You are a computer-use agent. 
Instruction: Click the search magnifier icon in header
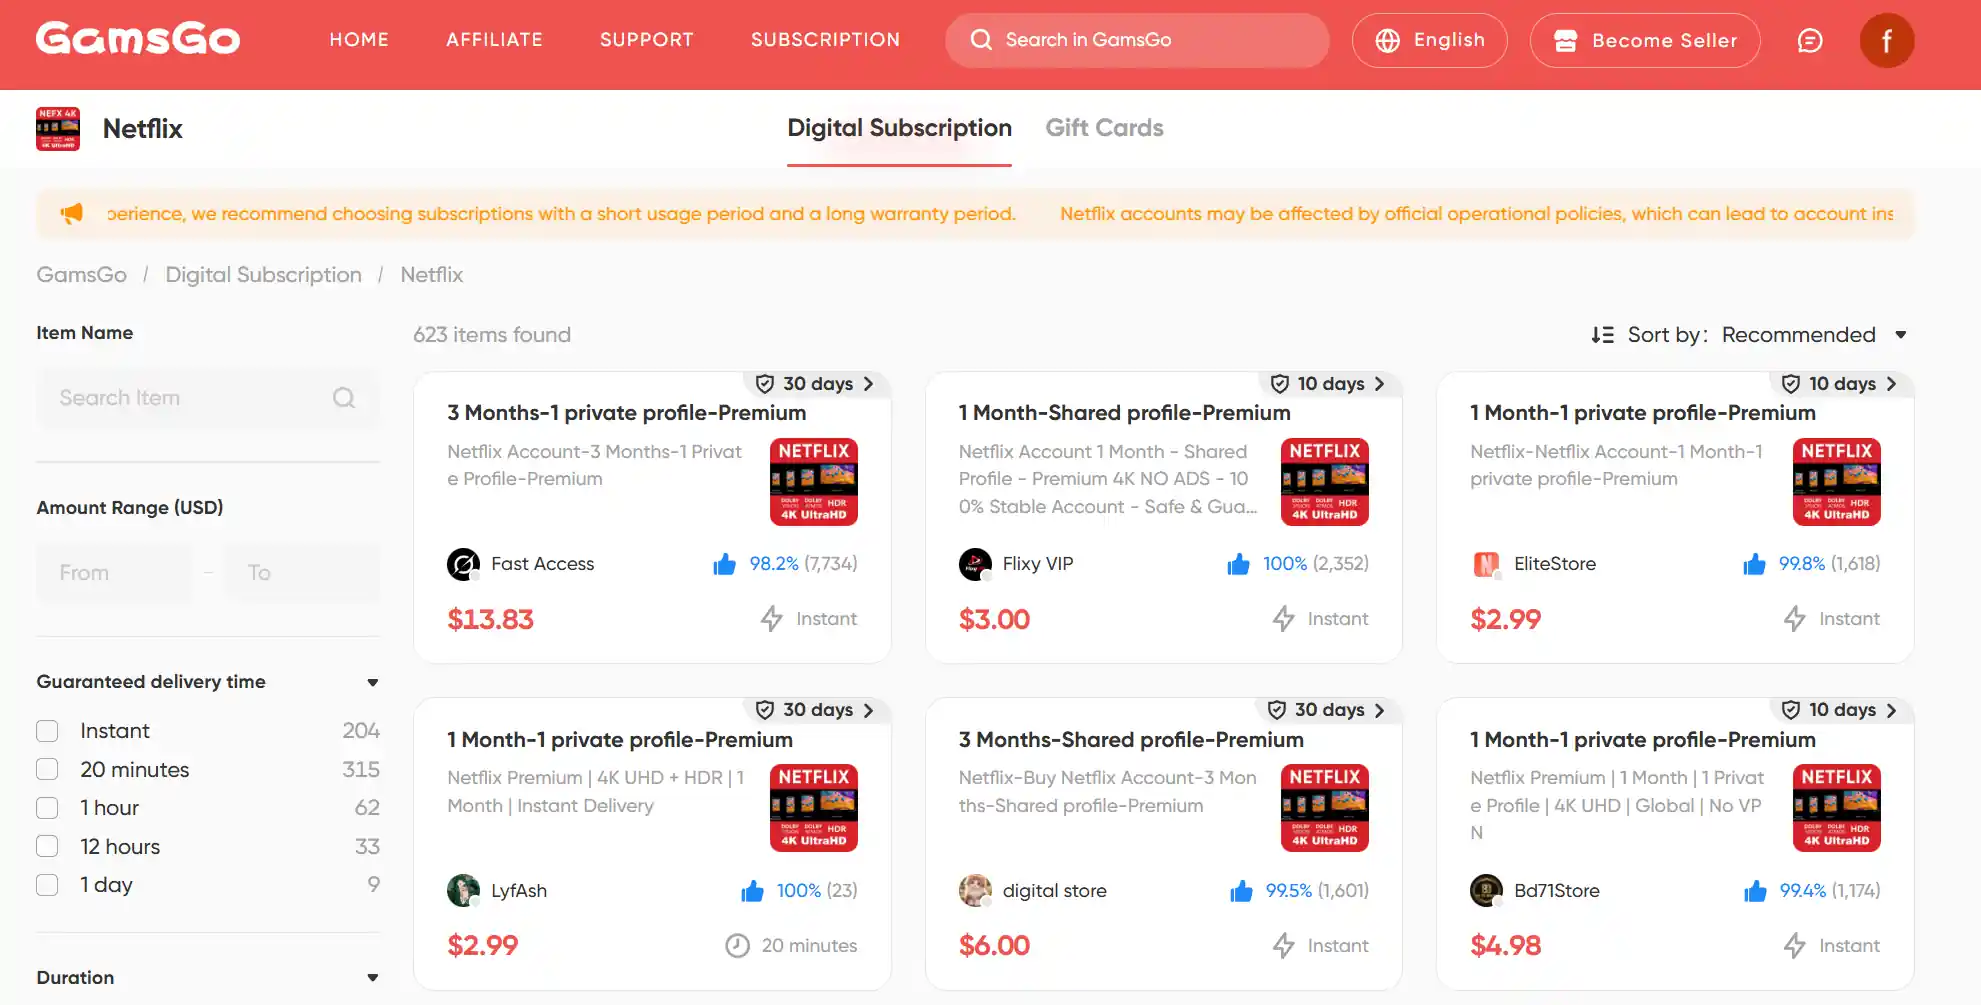tap(981, 40)
